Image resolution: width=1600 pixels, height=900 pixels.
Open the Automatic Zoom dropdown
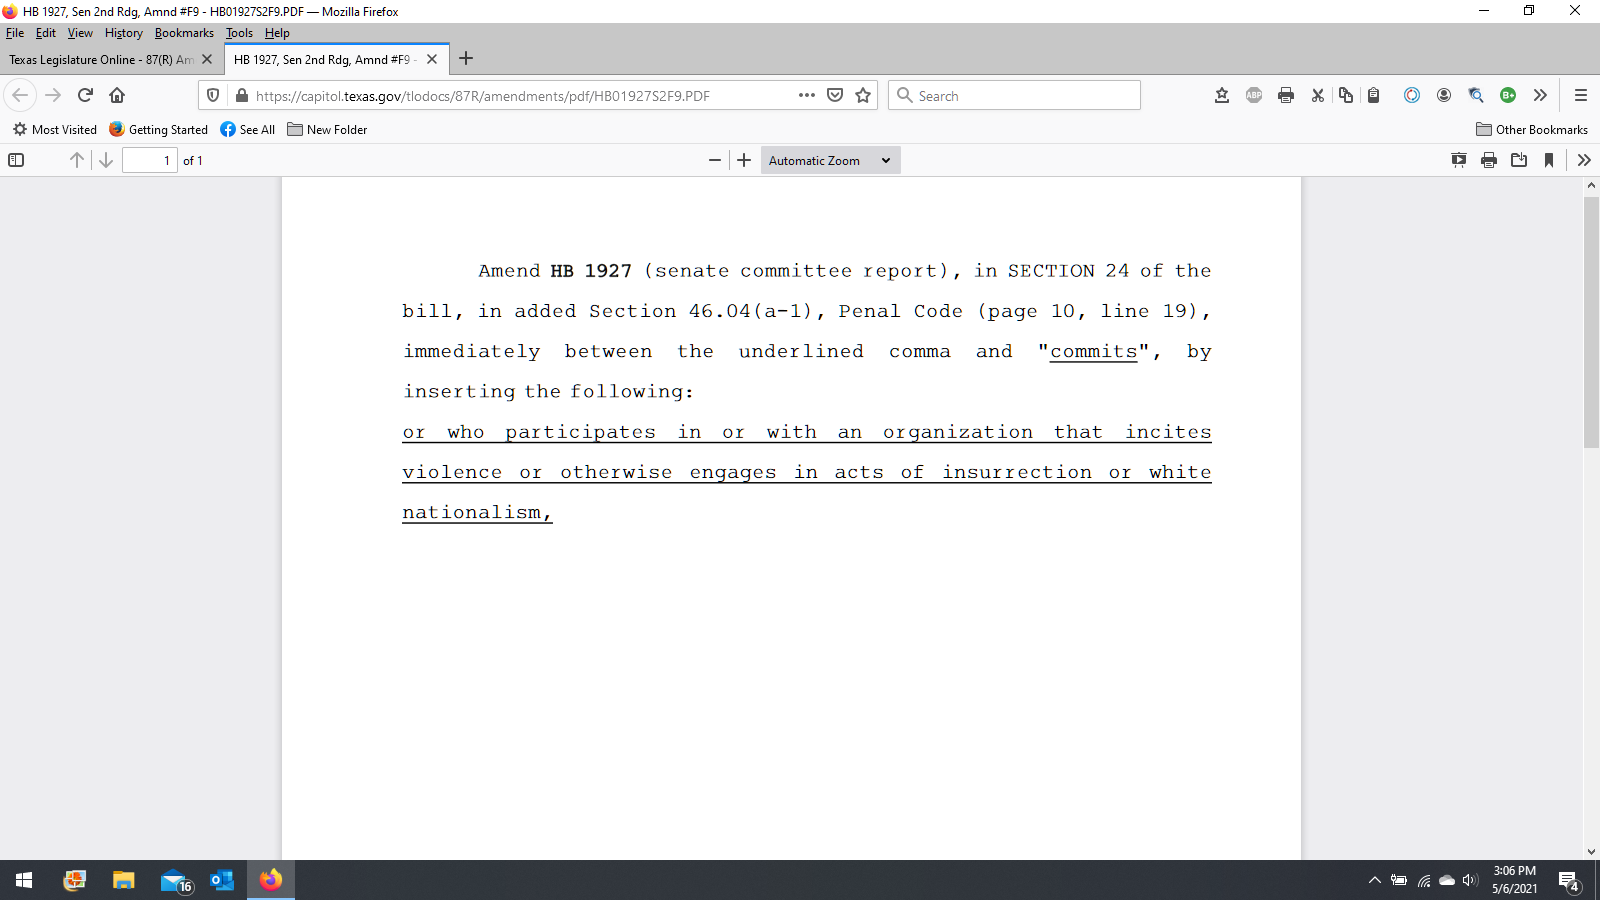coord(829,160)
